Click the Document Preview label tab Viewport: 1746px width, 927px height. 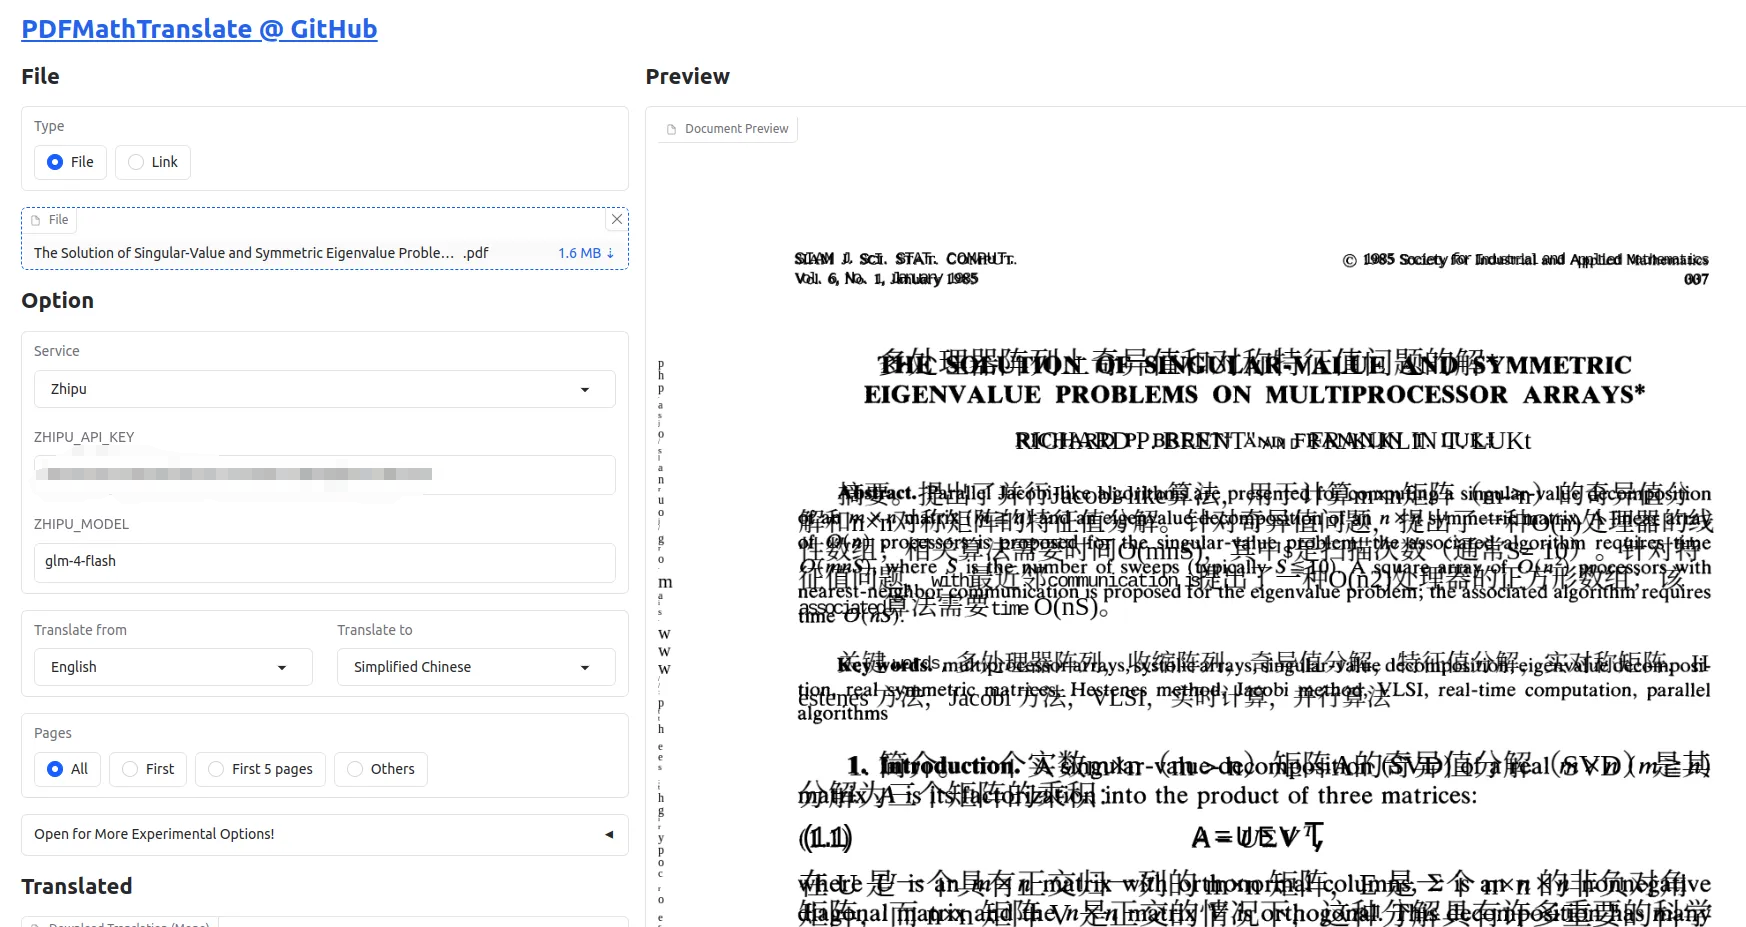pos(727,129)
